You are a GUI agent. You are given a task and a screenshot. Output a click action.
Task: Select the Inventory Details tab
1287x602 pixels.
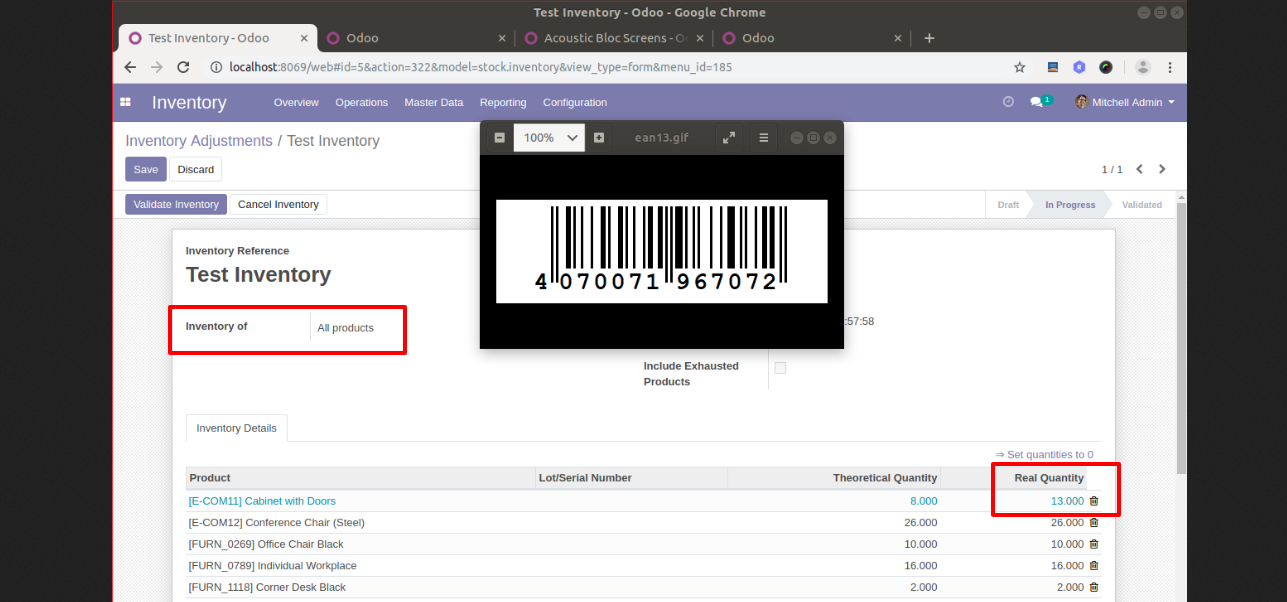[x=236, y=428]
